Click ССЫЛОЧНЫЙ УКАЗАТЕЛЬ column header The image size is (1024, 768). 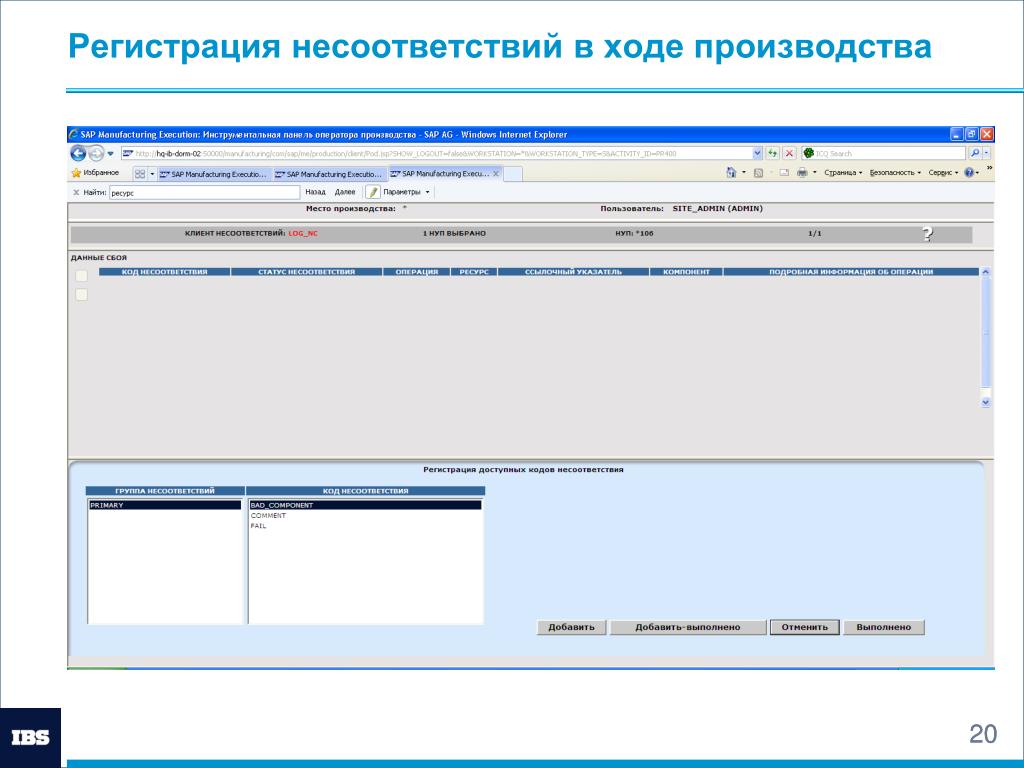(573, 272)
